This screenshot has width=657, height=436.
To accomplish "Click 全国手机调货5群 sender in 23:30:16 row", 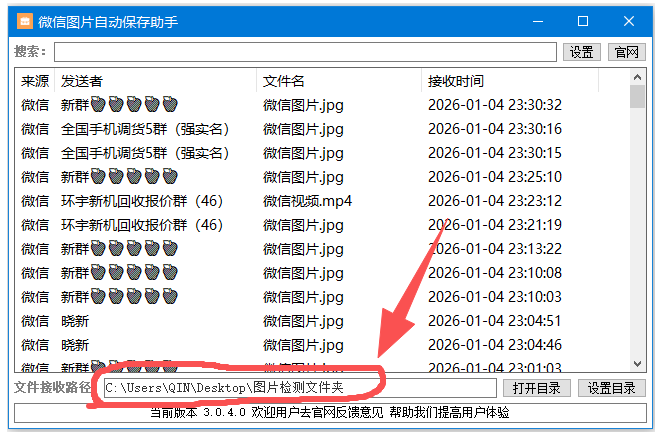I will [x=145, y=129].
